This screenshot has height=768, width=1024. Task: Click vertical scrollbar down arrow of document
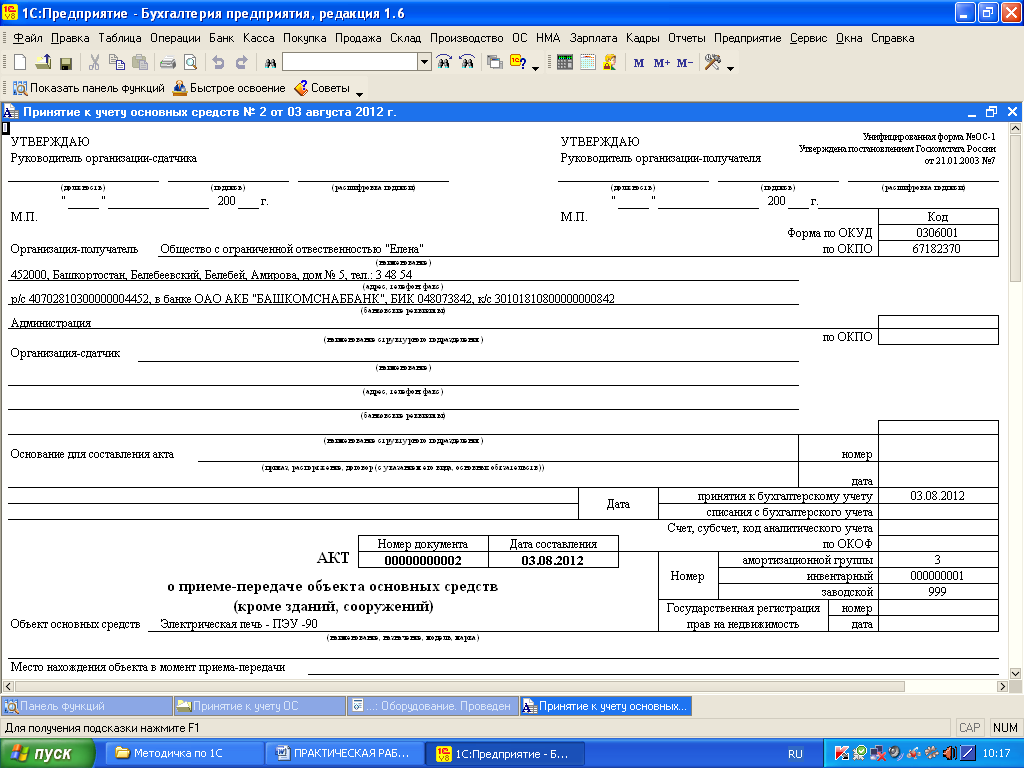point(1015,673)
